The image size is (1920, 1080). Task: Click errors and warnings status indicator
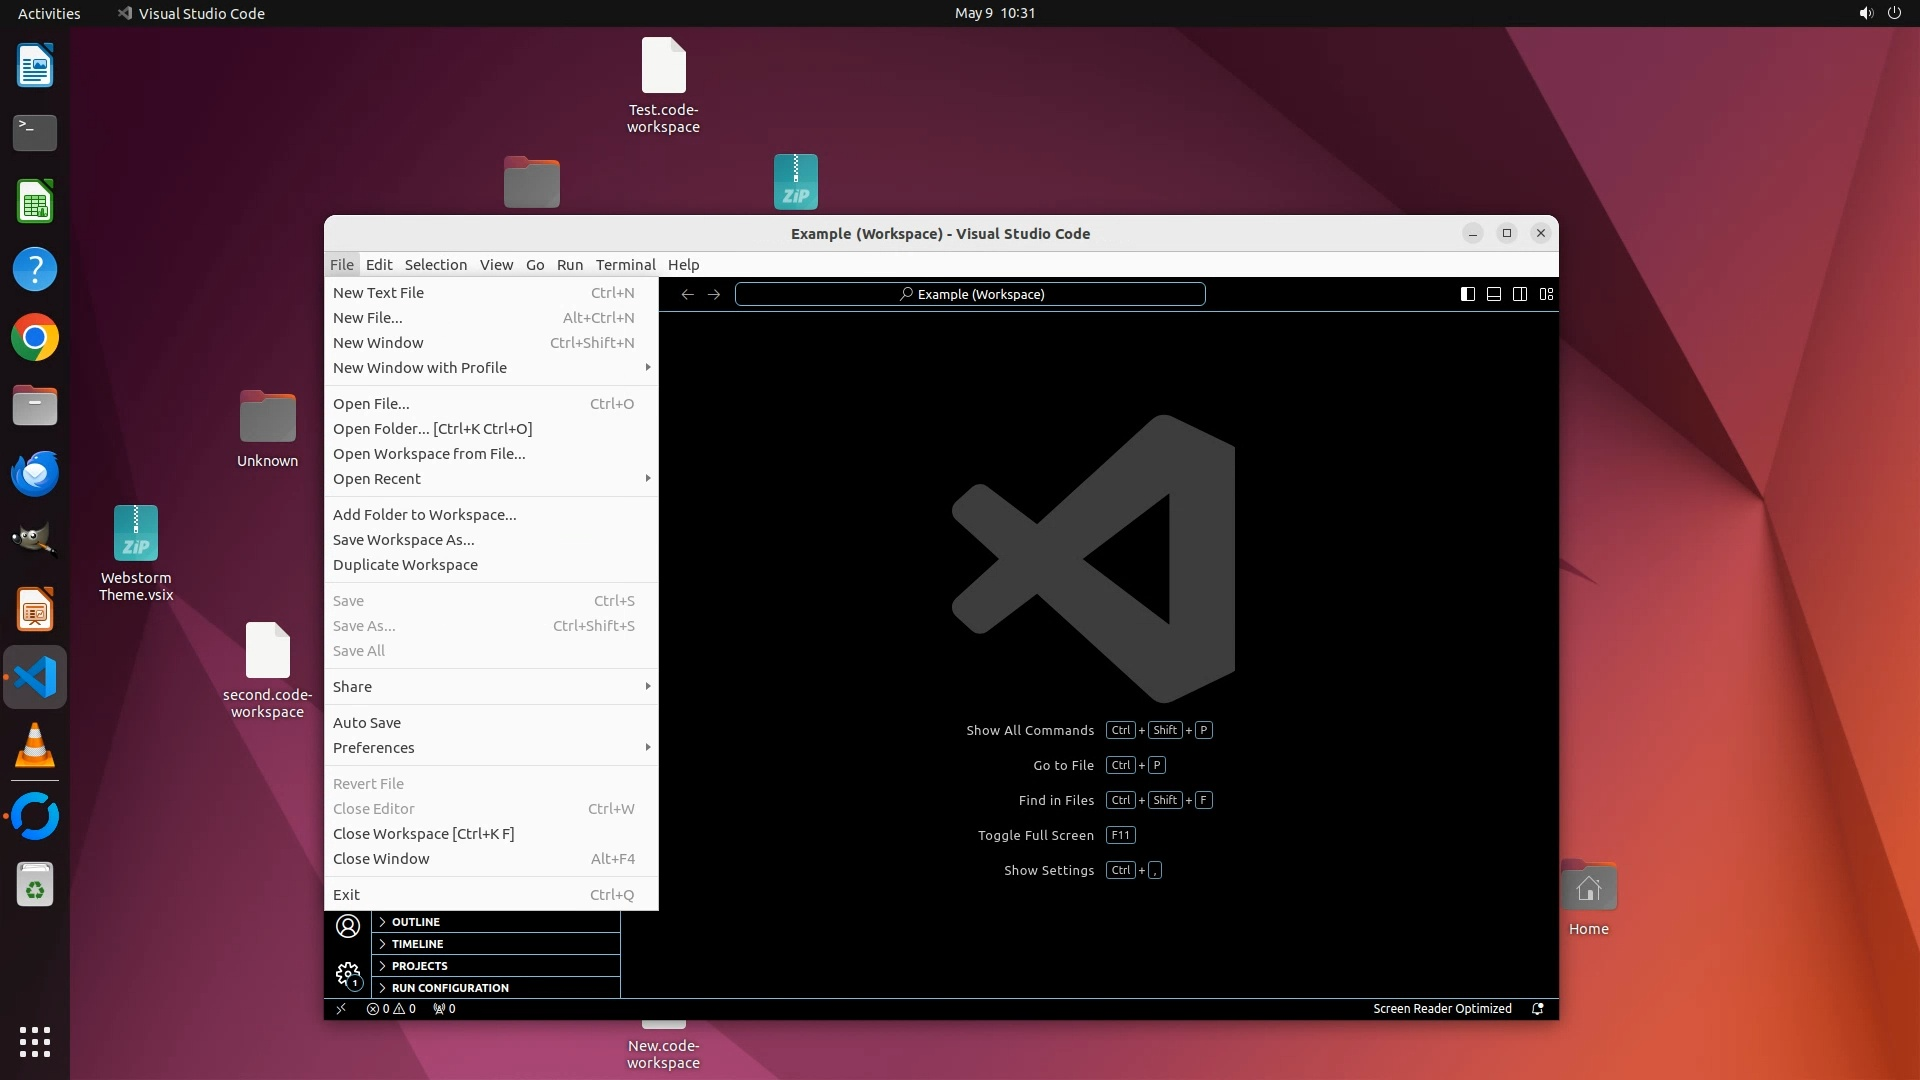391,1009
